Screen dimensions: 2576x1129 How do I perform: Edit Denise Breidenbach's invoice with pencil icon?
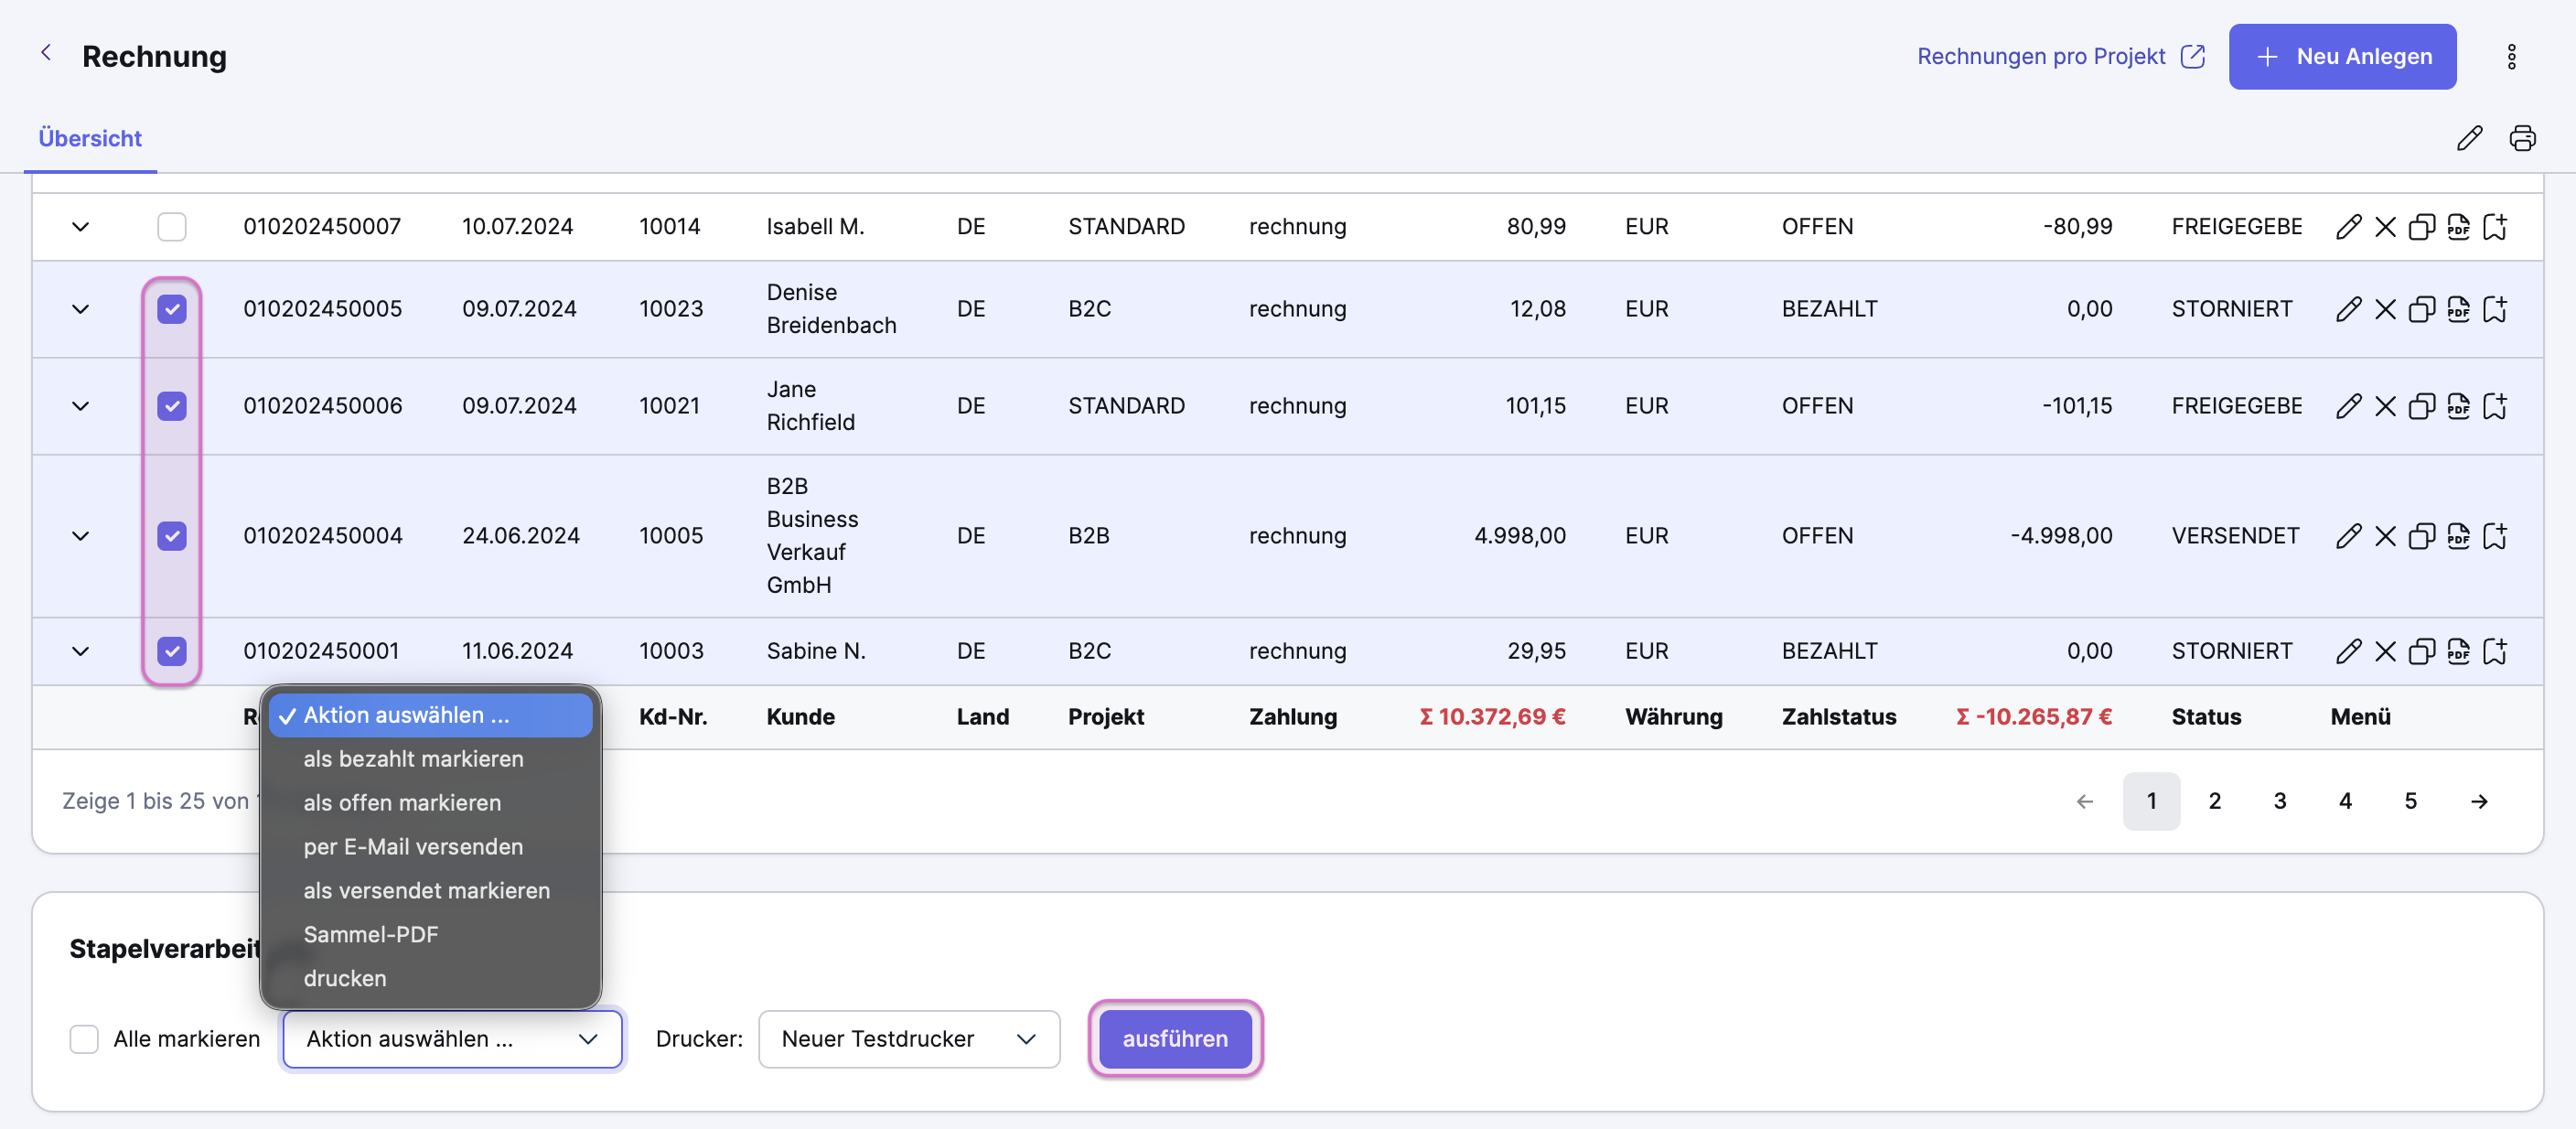(2348, 309)
